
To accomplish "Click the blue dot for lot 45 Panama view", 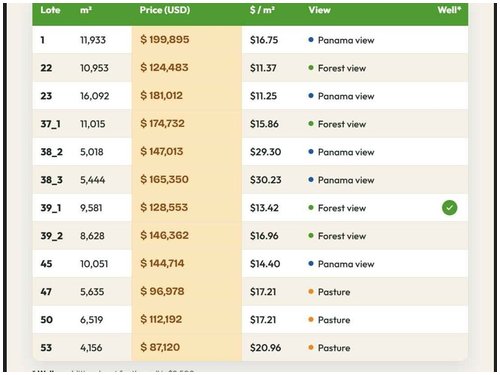I will 311,264.
